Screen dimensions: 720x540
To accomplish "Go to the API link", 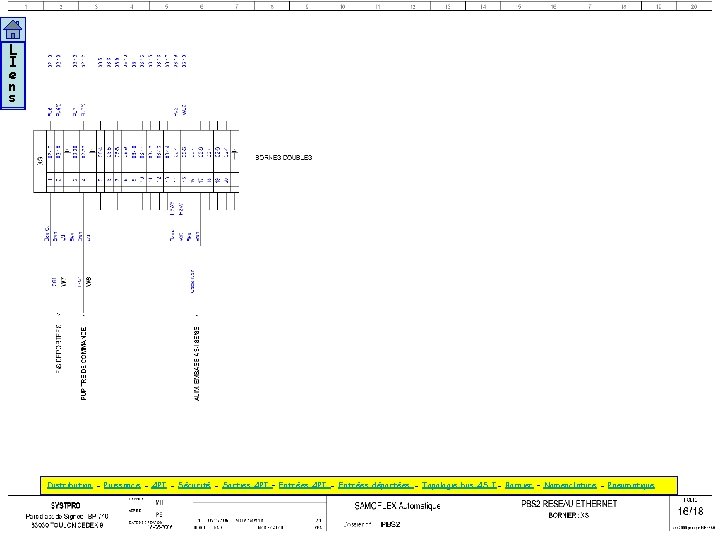I will click(x=159, y=485).
